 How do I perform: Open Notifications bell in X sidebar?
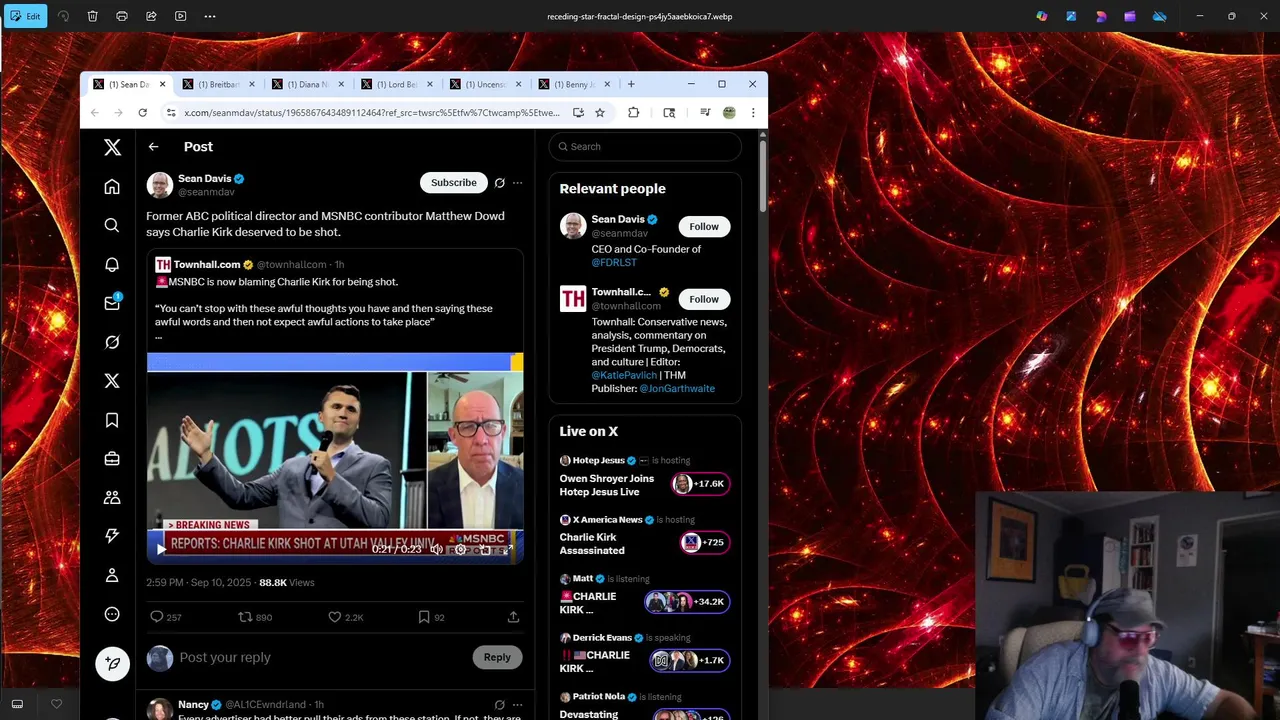(x=112, y=264)
